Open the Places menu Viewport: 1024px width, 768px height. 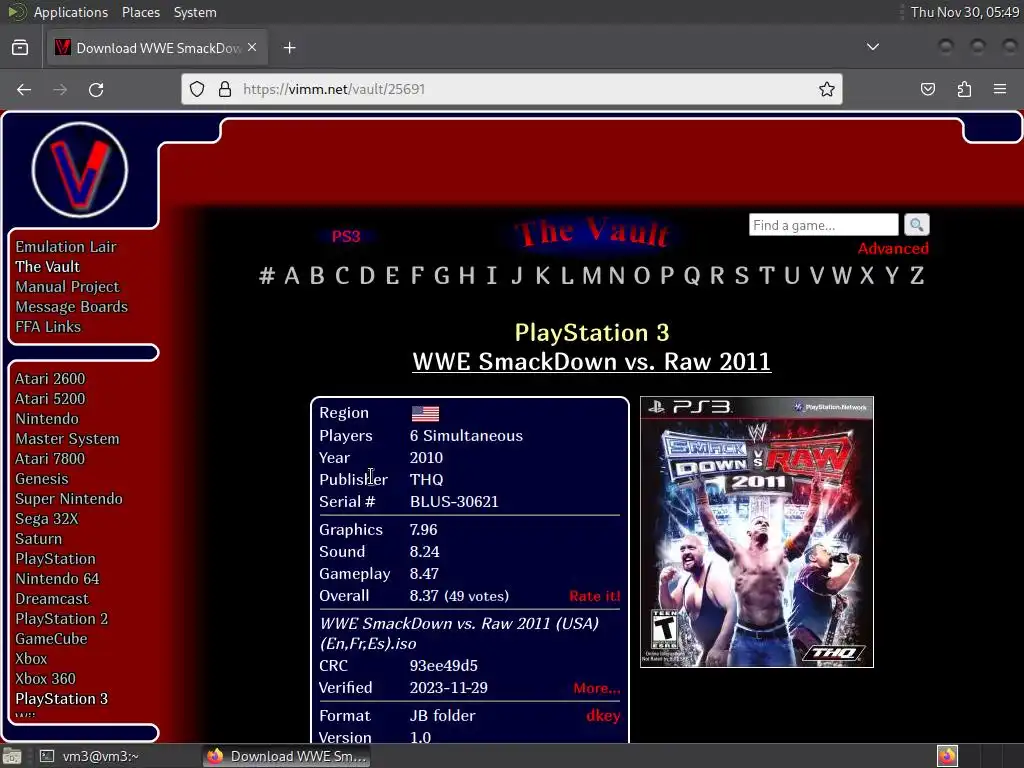coord(141,12)
